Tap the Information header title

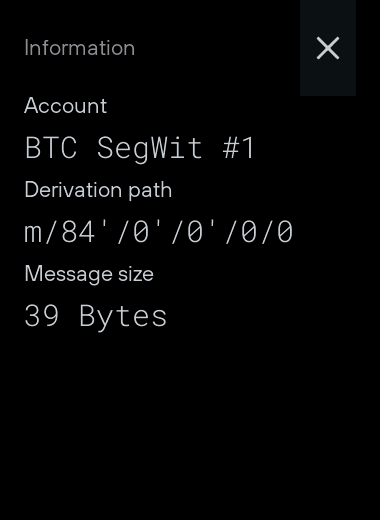click(x=80, y=48)
